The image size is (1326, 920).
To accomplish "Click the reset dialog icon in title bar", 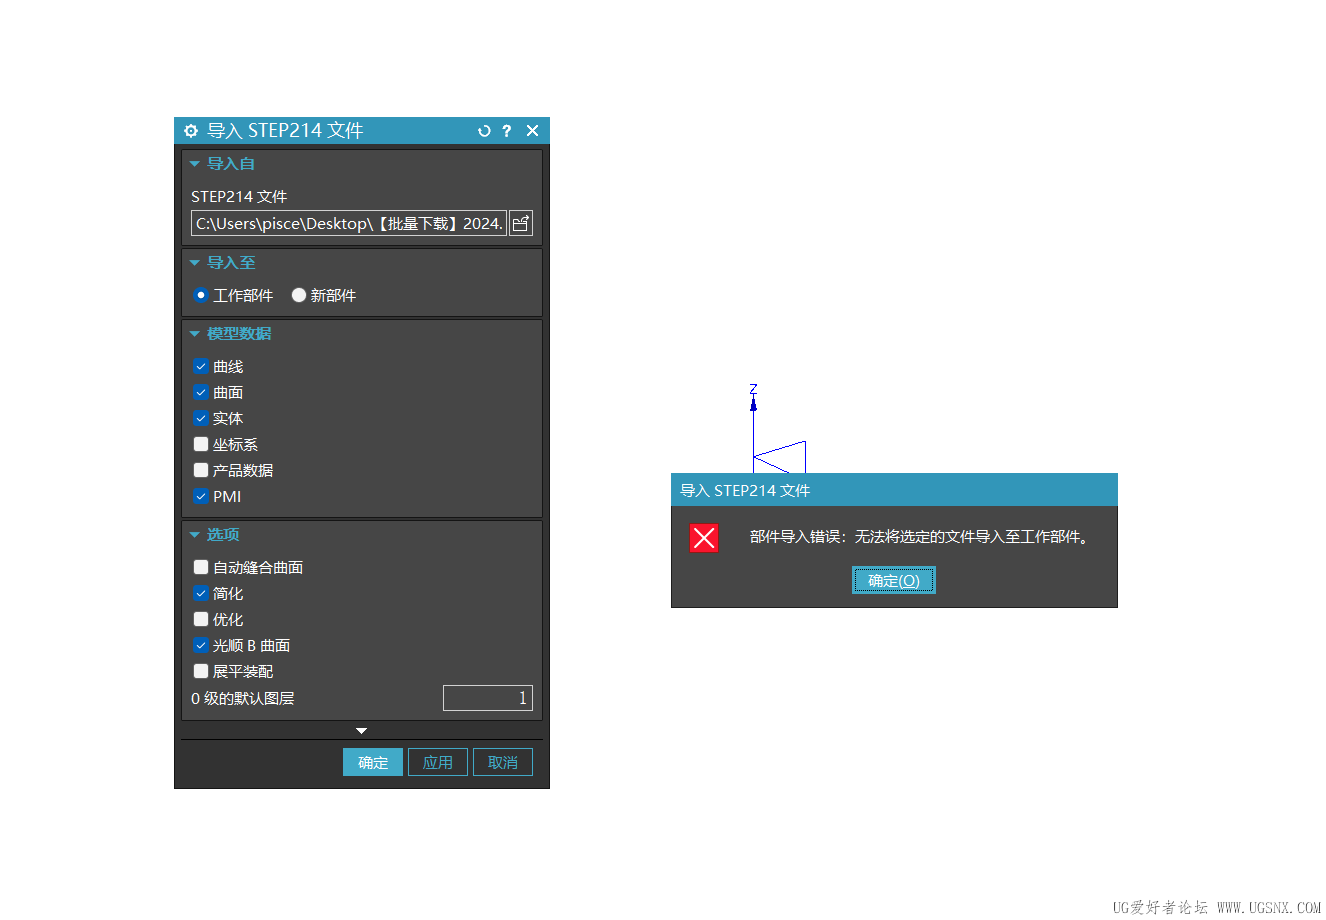I will pyautogui.click(x=484, y=131).
